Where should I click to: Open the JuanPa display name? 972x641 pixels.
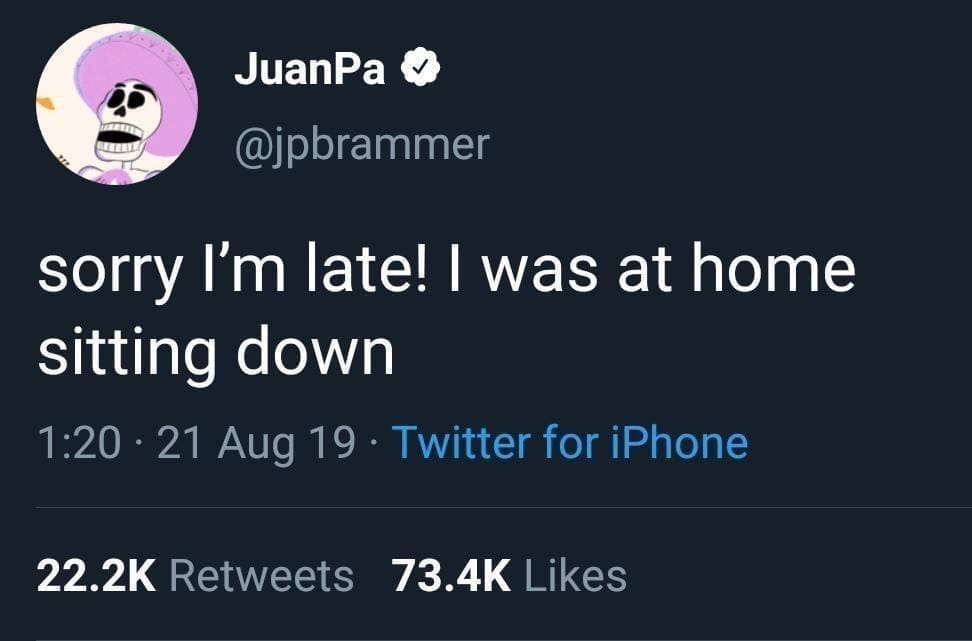(310, 71)
